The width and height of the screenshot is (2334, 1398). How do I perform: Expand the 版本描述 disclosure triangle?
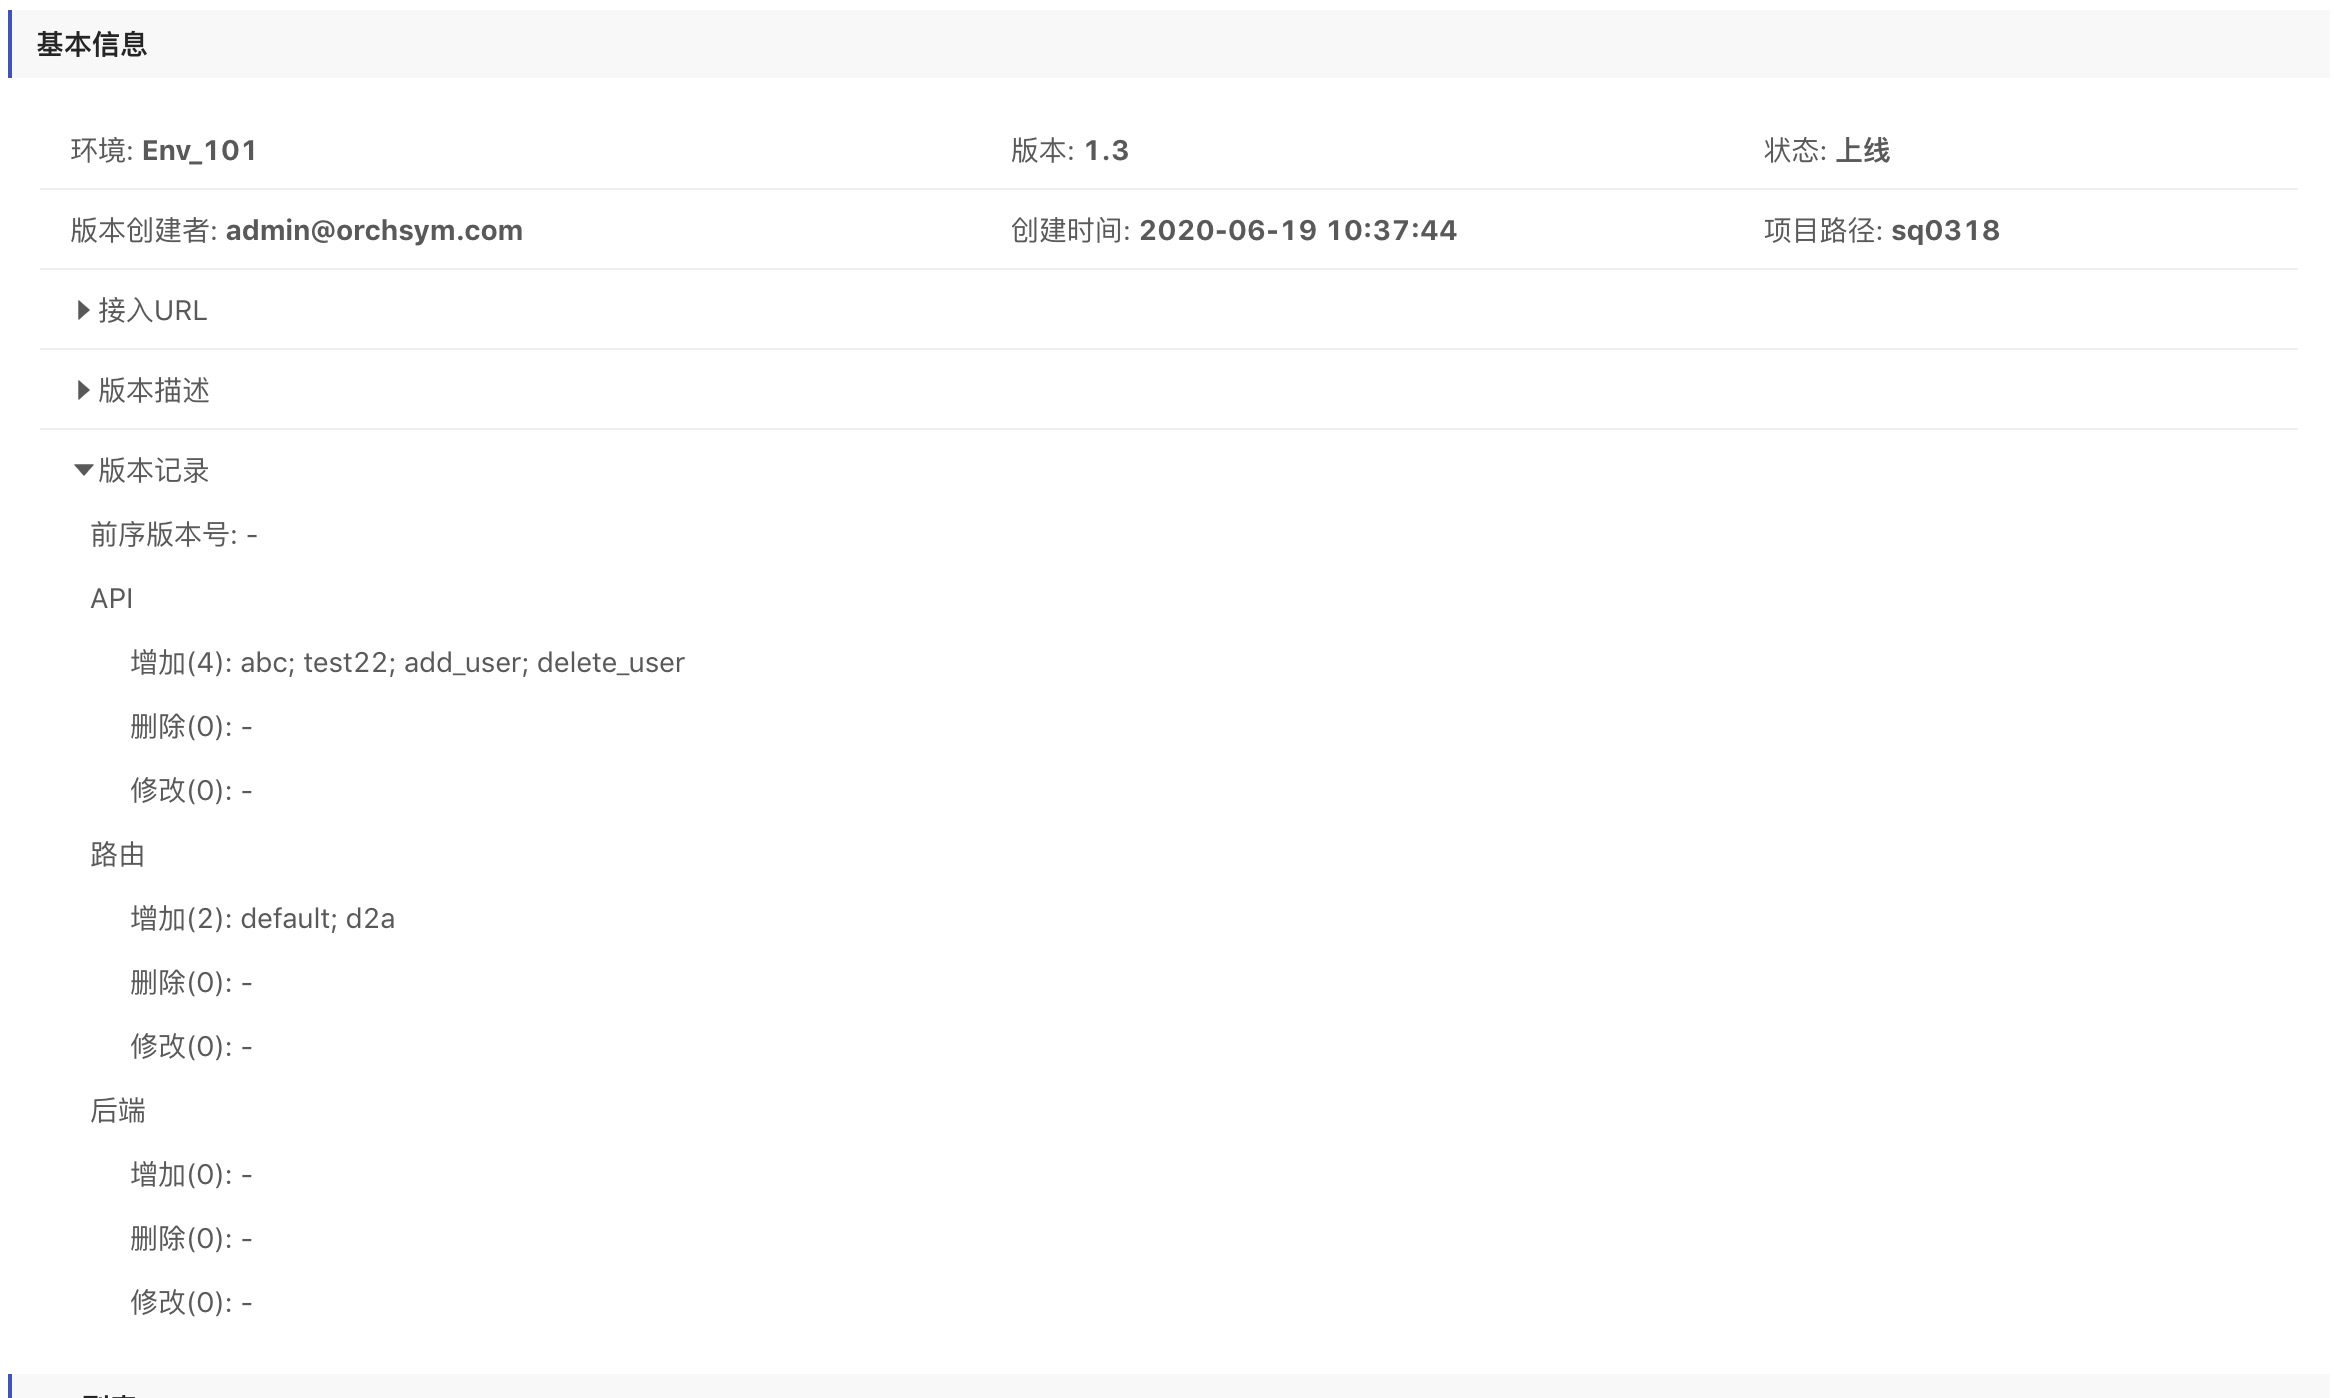83,391
